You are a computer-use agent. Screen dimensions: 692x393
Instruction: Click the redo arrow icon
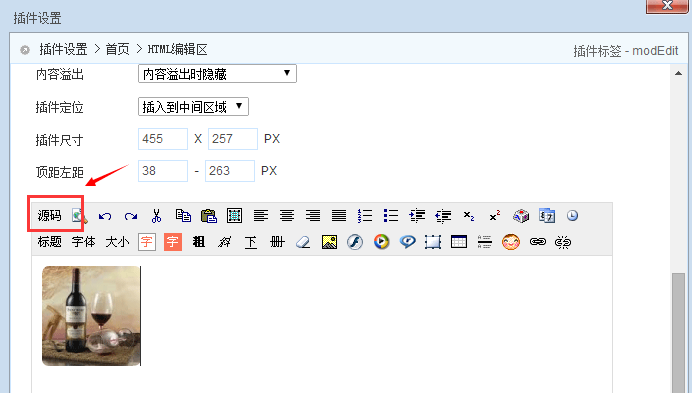(x=131, y=216)
